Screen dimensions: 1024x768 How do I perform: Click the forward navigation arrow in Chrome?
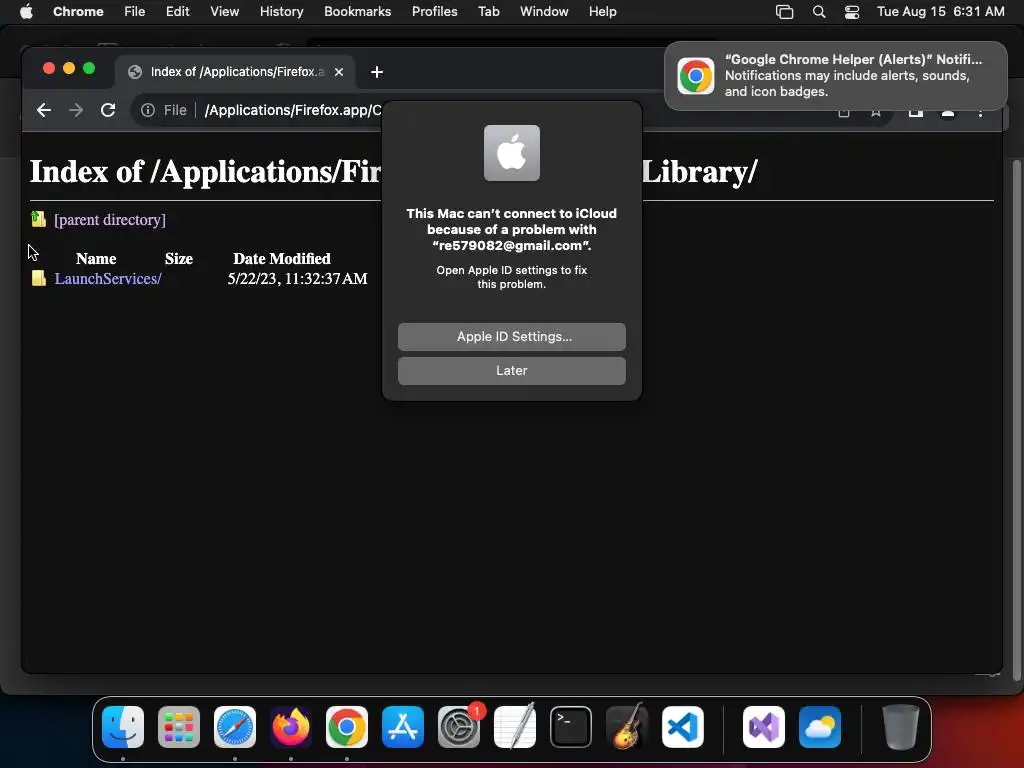(76, 110)
